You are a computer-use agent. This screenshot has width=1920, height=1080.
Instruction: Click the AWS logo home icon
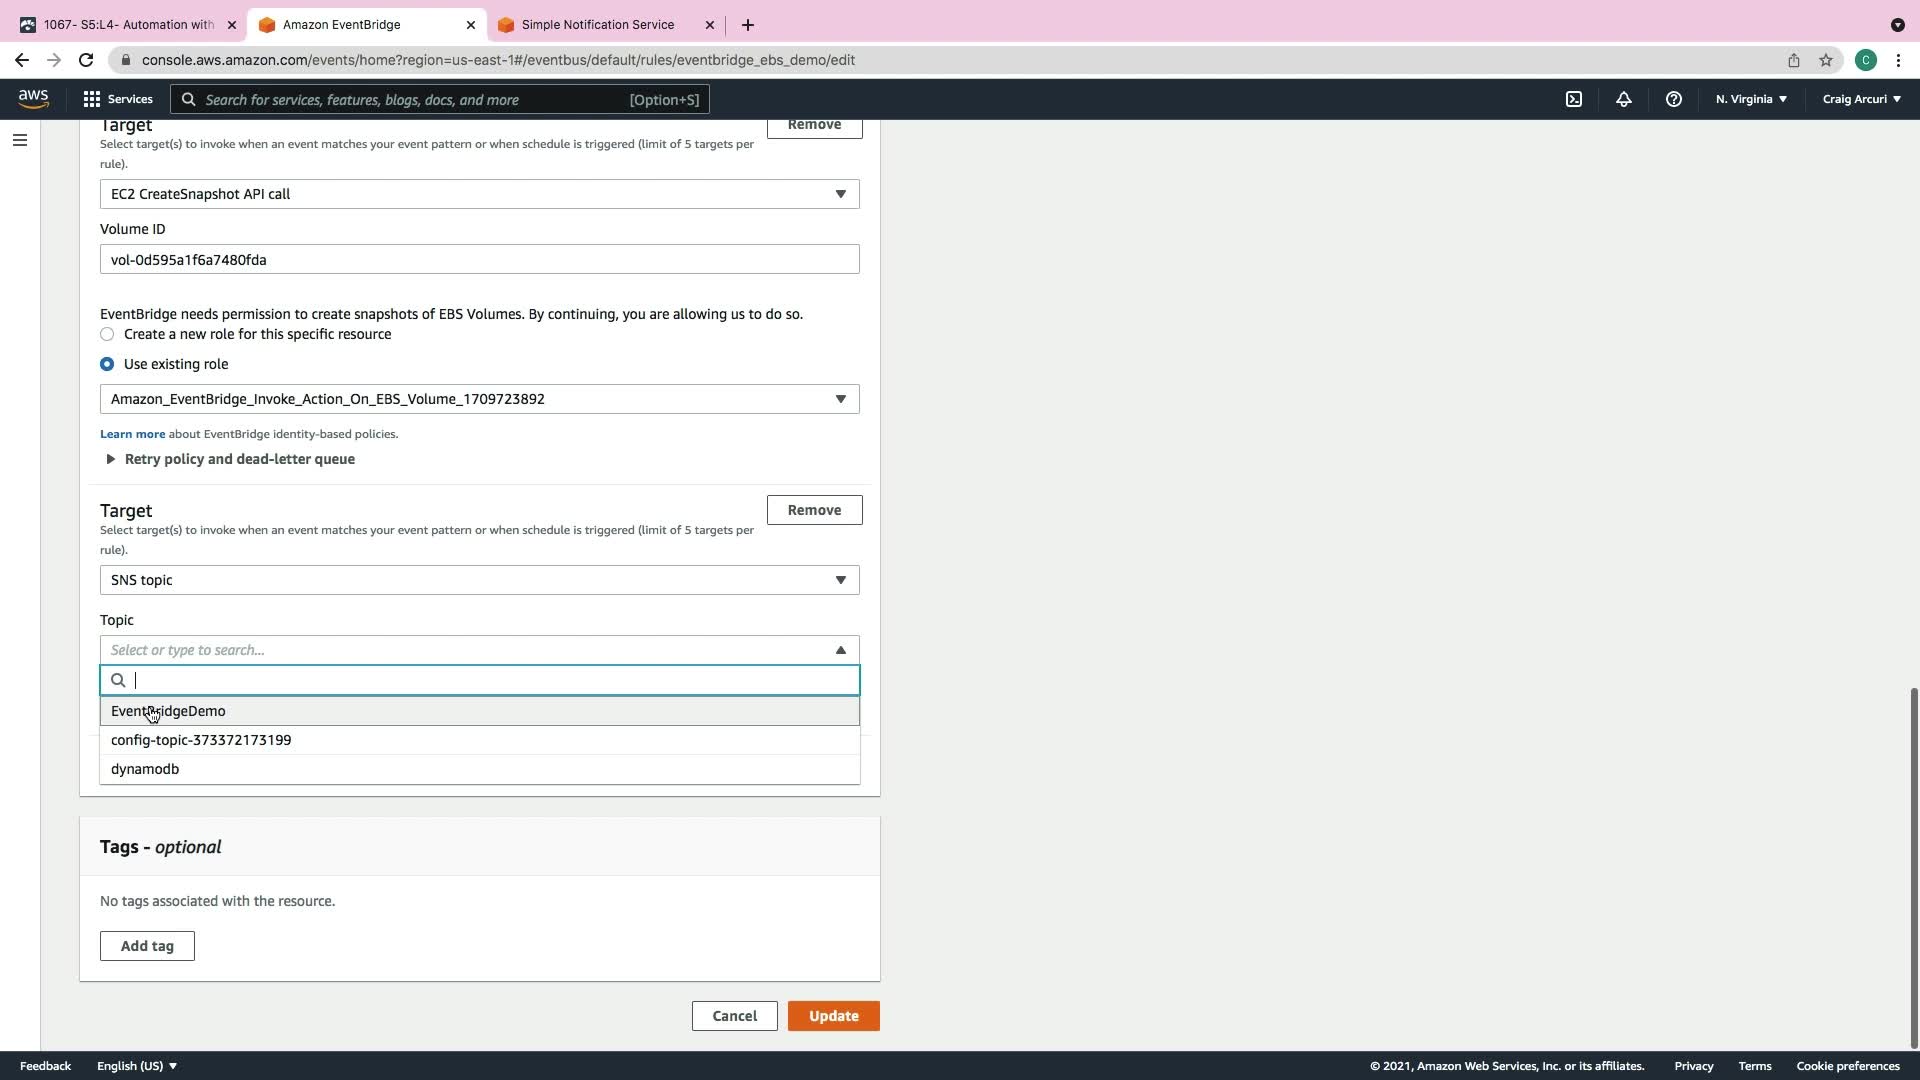tap(33, 98)
